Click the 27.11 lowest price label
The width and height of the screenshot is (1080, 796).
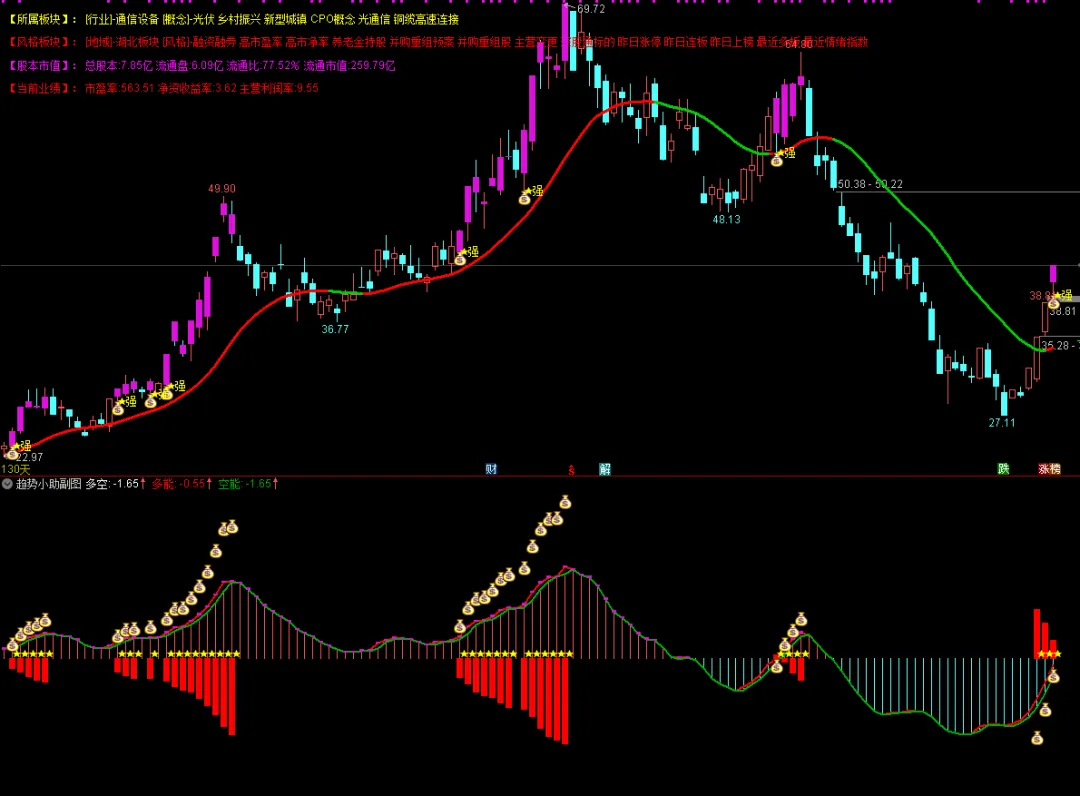click(1001, 422)
